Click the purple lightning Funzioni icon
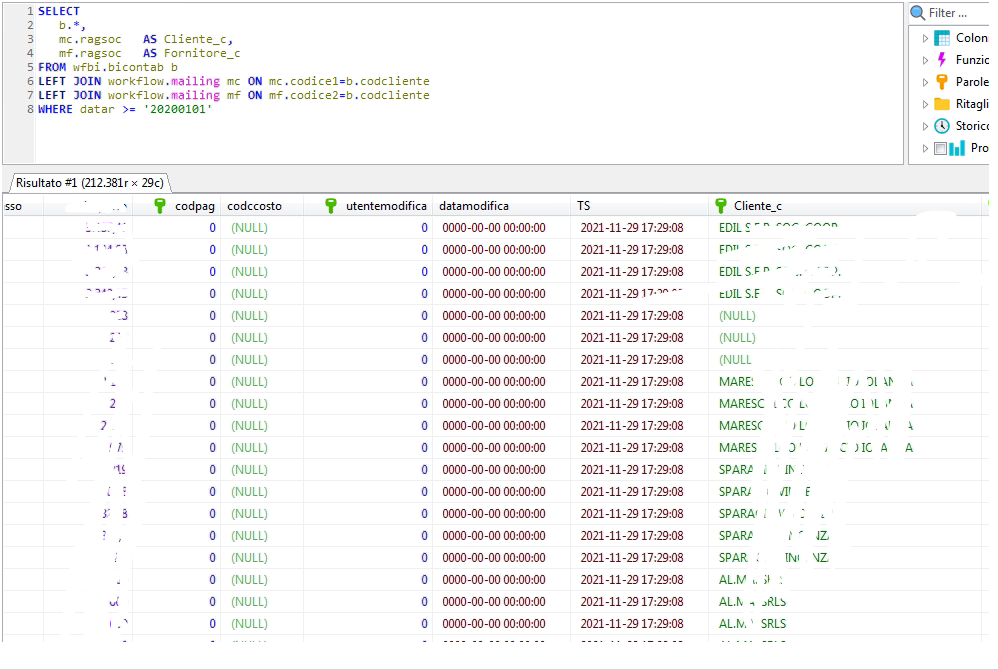Image resolution: width=998 pixels, height=669 pixels. [x=942, y=60]
